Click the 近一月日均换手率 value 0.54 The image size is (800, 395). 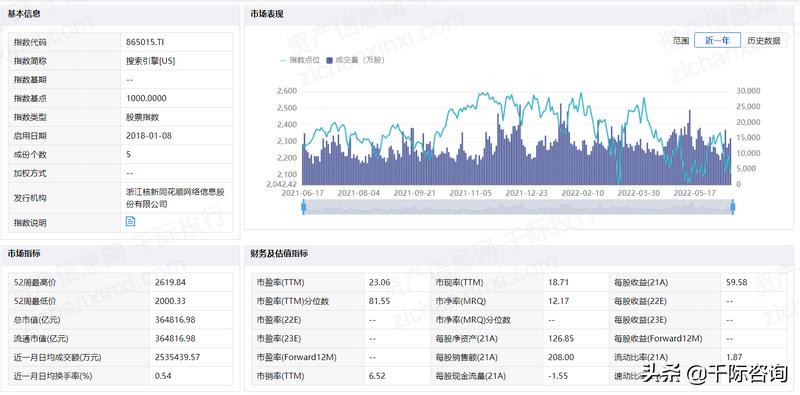coord(163,376)
